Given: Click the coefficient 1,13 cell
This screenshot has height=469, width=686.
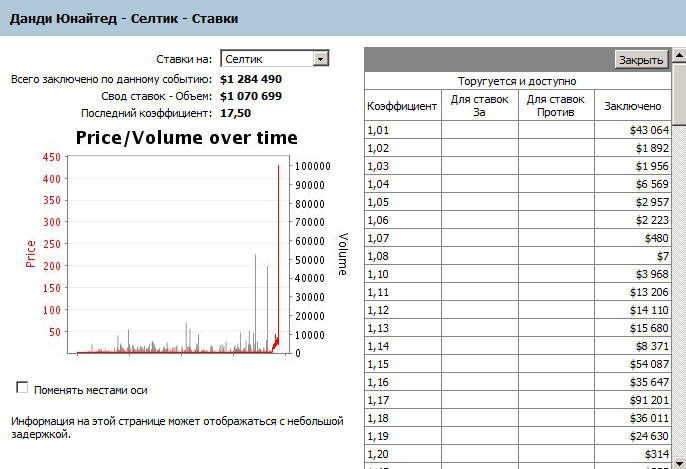Looking at the screenshot, I should tap(402, 328).
